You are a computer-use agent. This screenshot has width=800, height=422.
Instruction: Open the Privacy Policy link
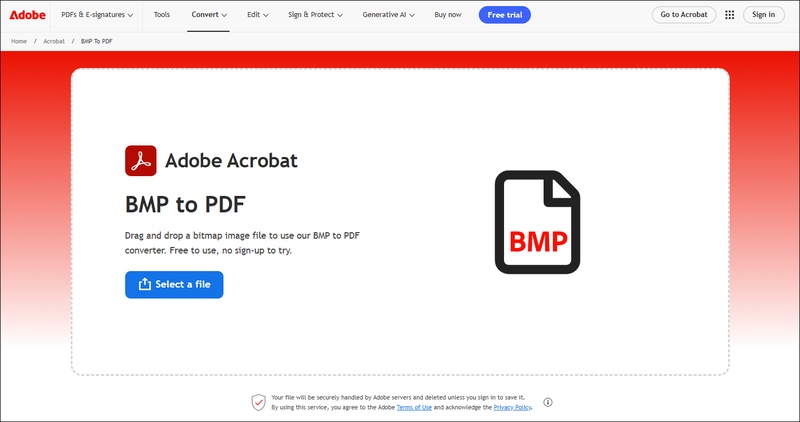[512, 408]
